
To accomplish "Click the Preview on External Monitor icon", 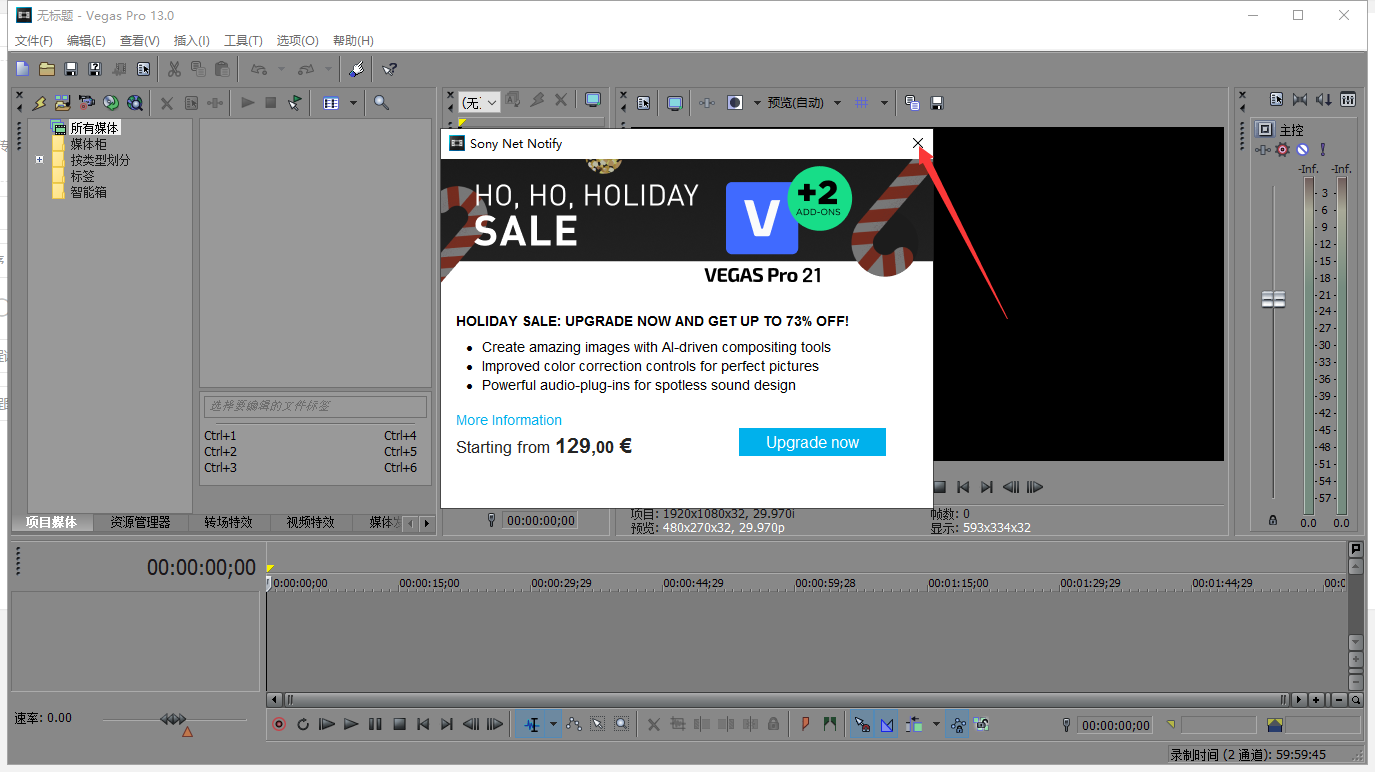I will tap(675, 102).
